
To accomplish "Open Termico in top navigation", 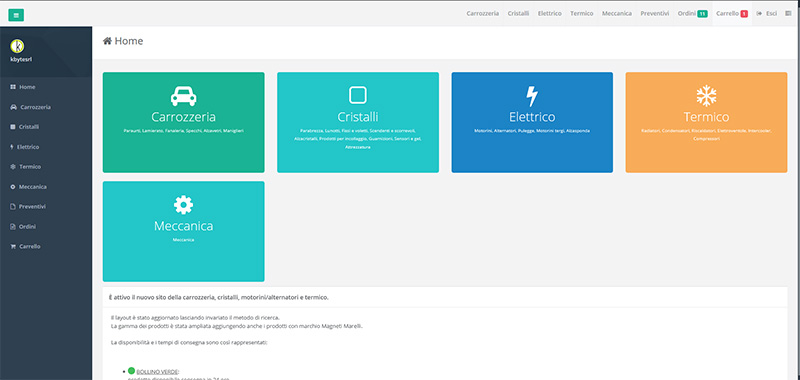I will pos(582,13).
